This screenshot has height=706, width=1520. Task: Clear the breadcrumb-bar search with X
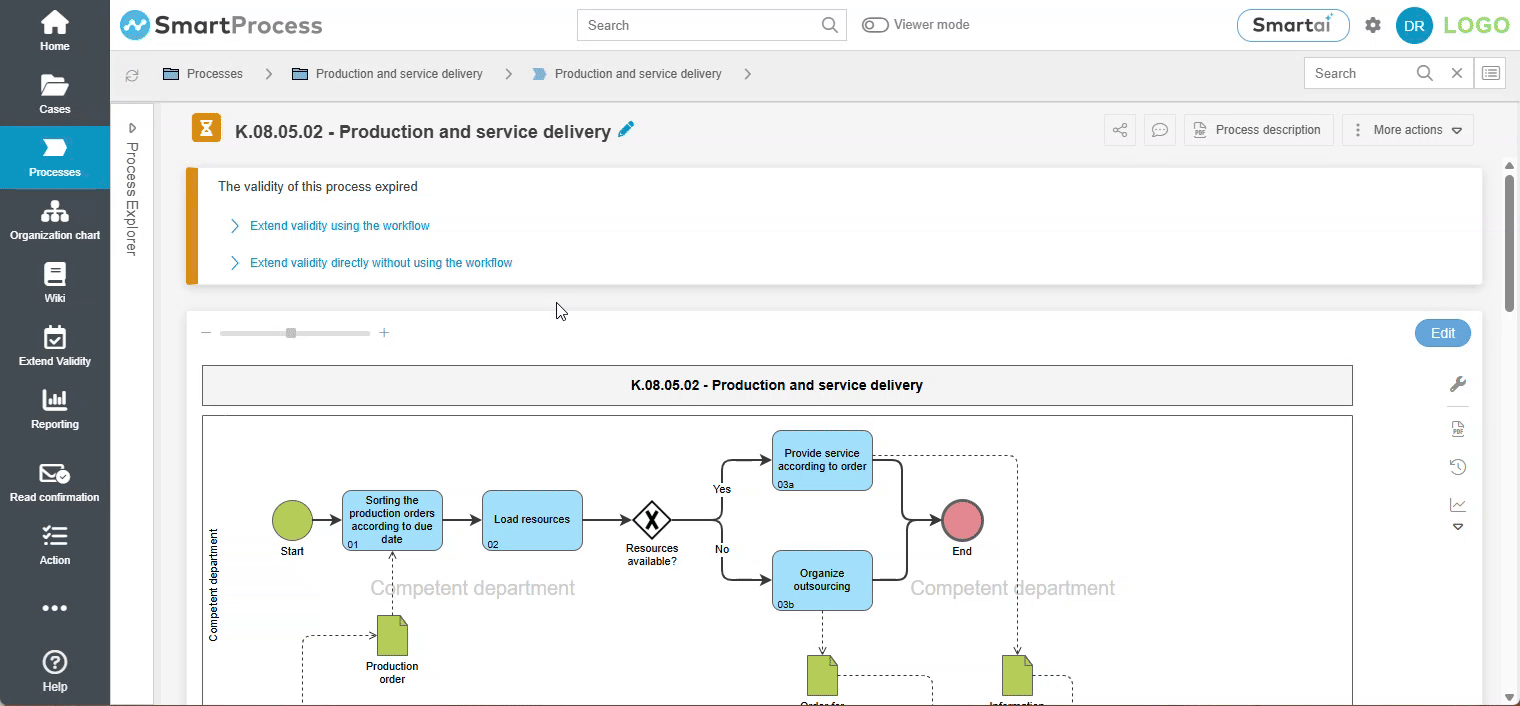(x=1457, y=73)
